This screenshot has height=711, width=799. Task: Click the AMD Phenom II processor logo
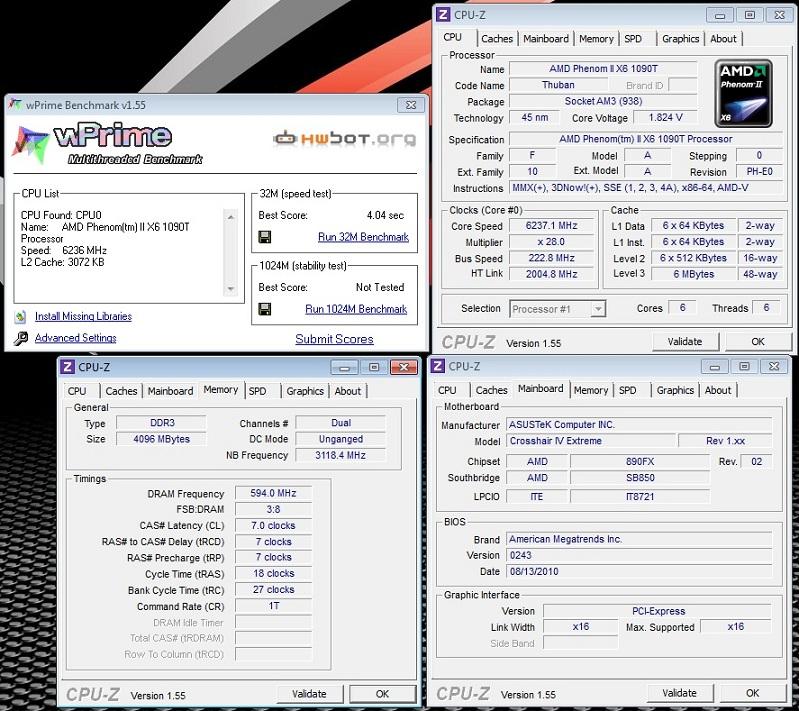[x=743, y=93]
